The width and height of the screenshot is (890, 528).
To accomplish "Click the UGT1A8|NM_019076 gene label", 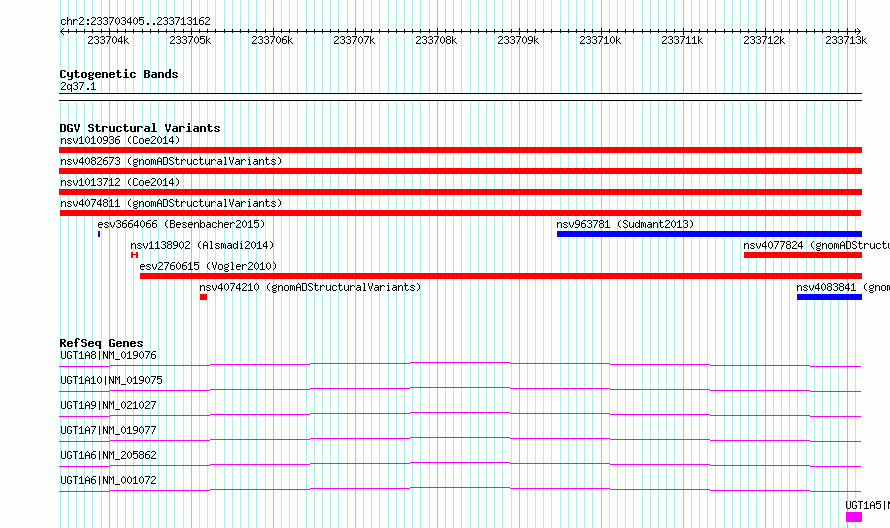I will (x=108, y=355).
